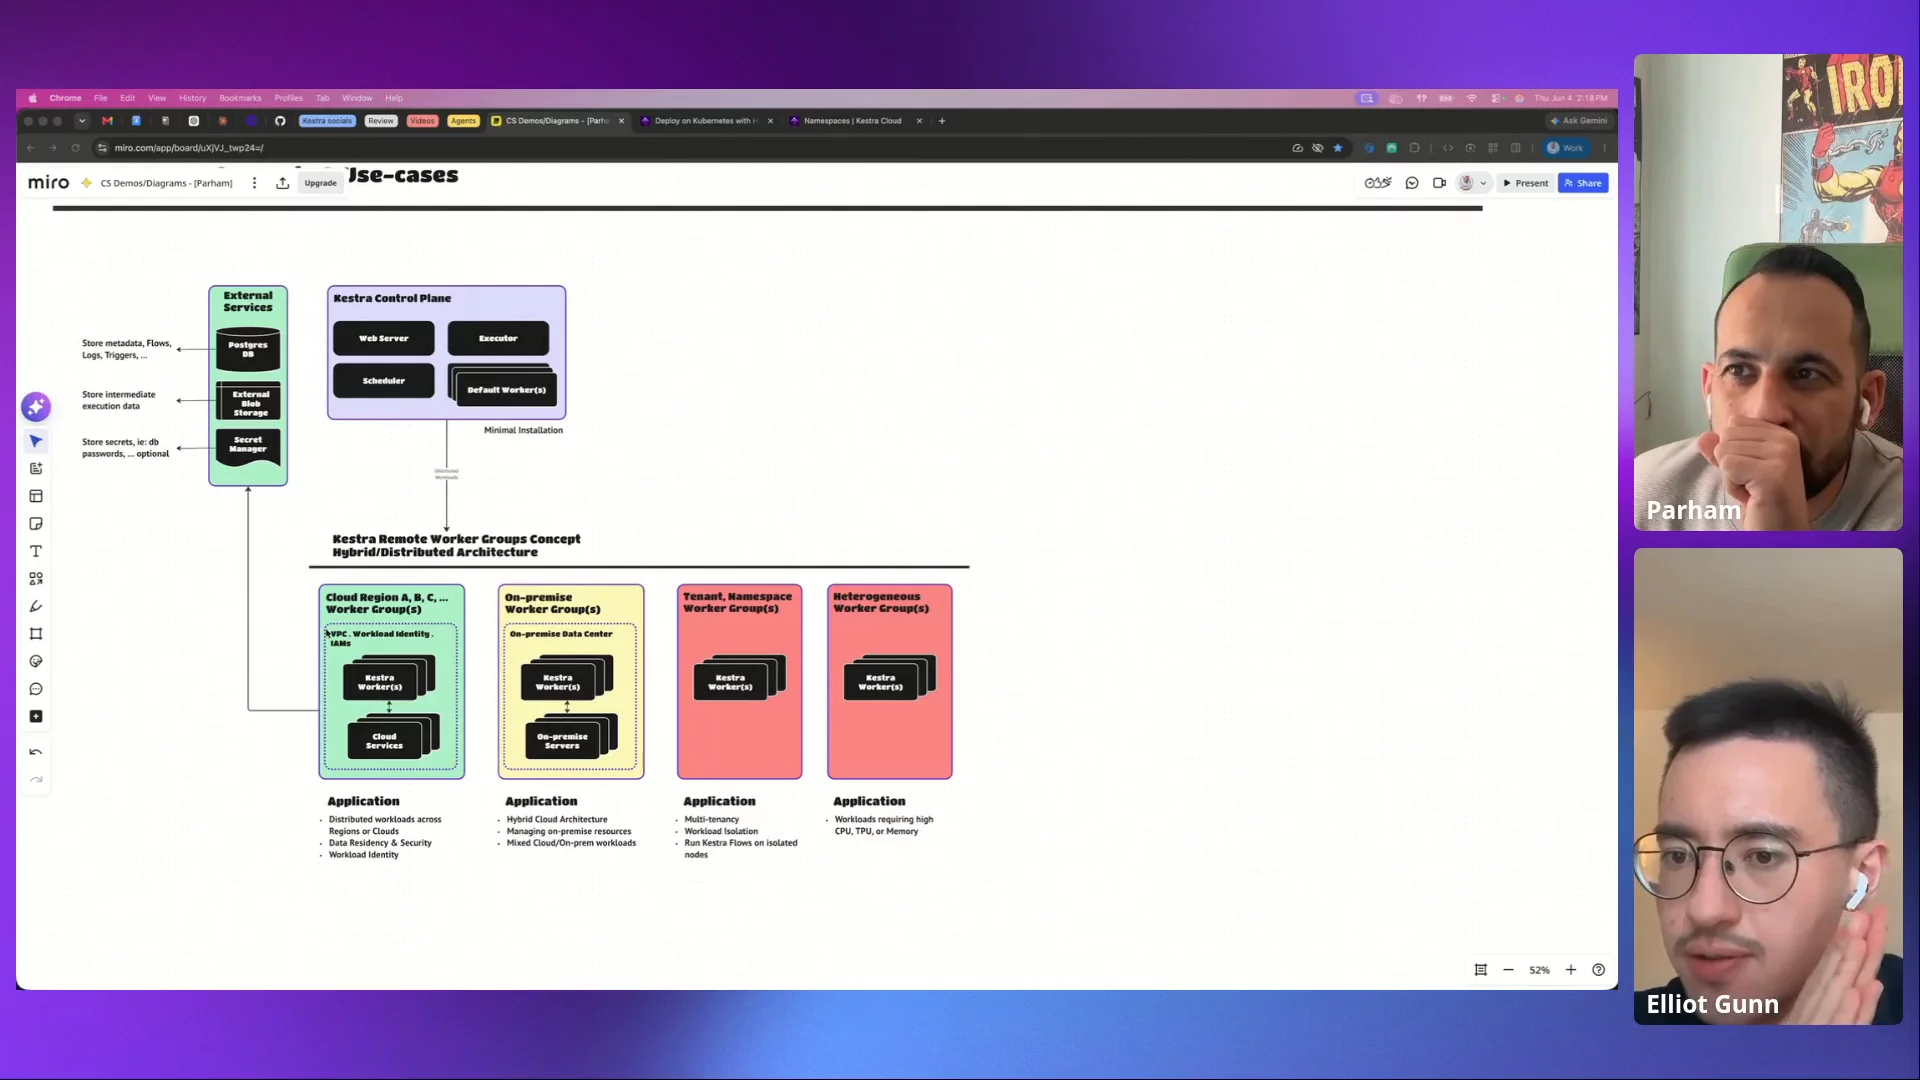Open the Videos tab group

coord(422,121)
